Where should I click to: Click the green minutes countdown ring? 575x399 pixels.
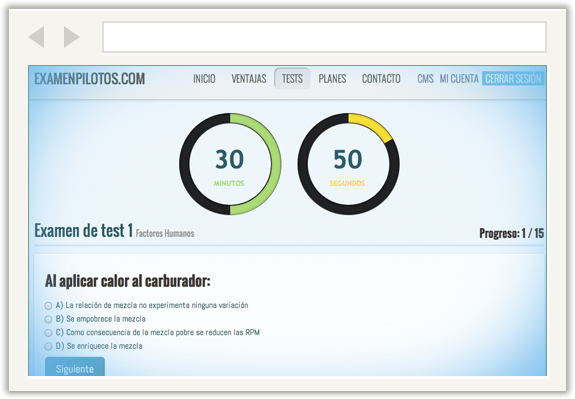[230, 164]
